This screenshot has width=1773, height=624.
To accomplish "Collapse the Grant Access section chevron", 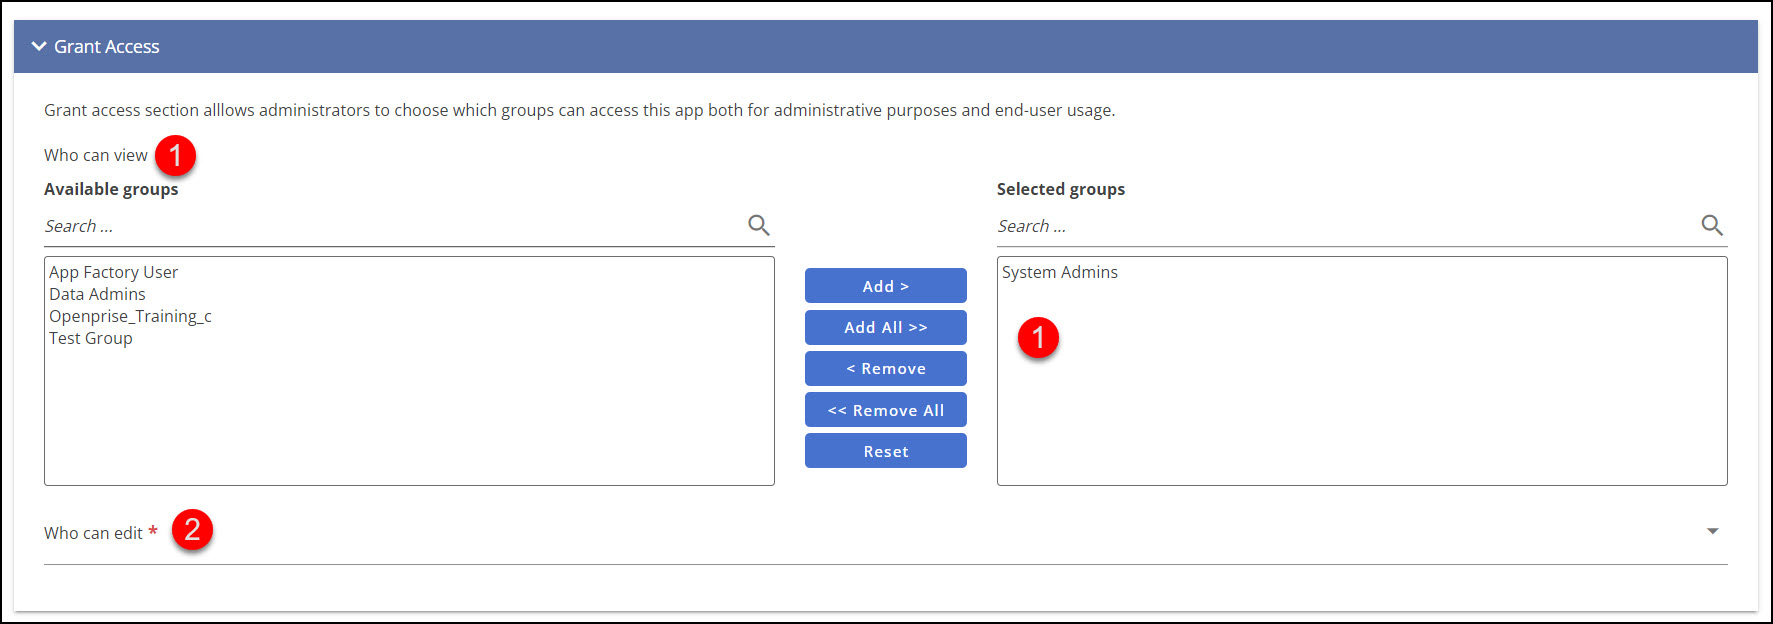I will tap(39, 46).
